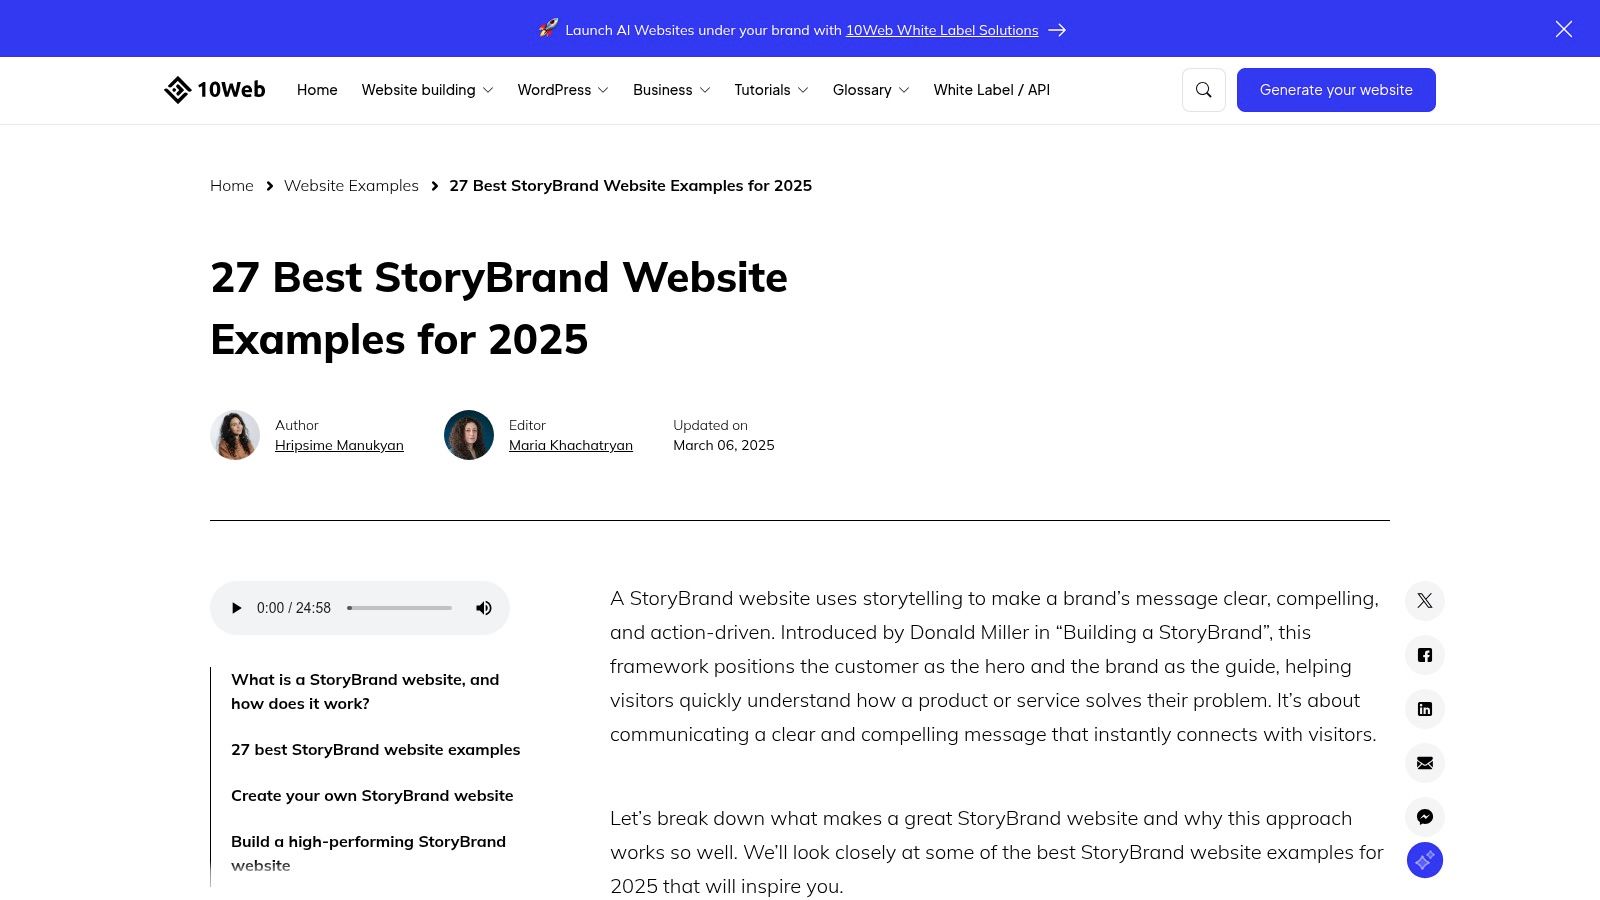Share article on Facebook

click(1425, 655)
